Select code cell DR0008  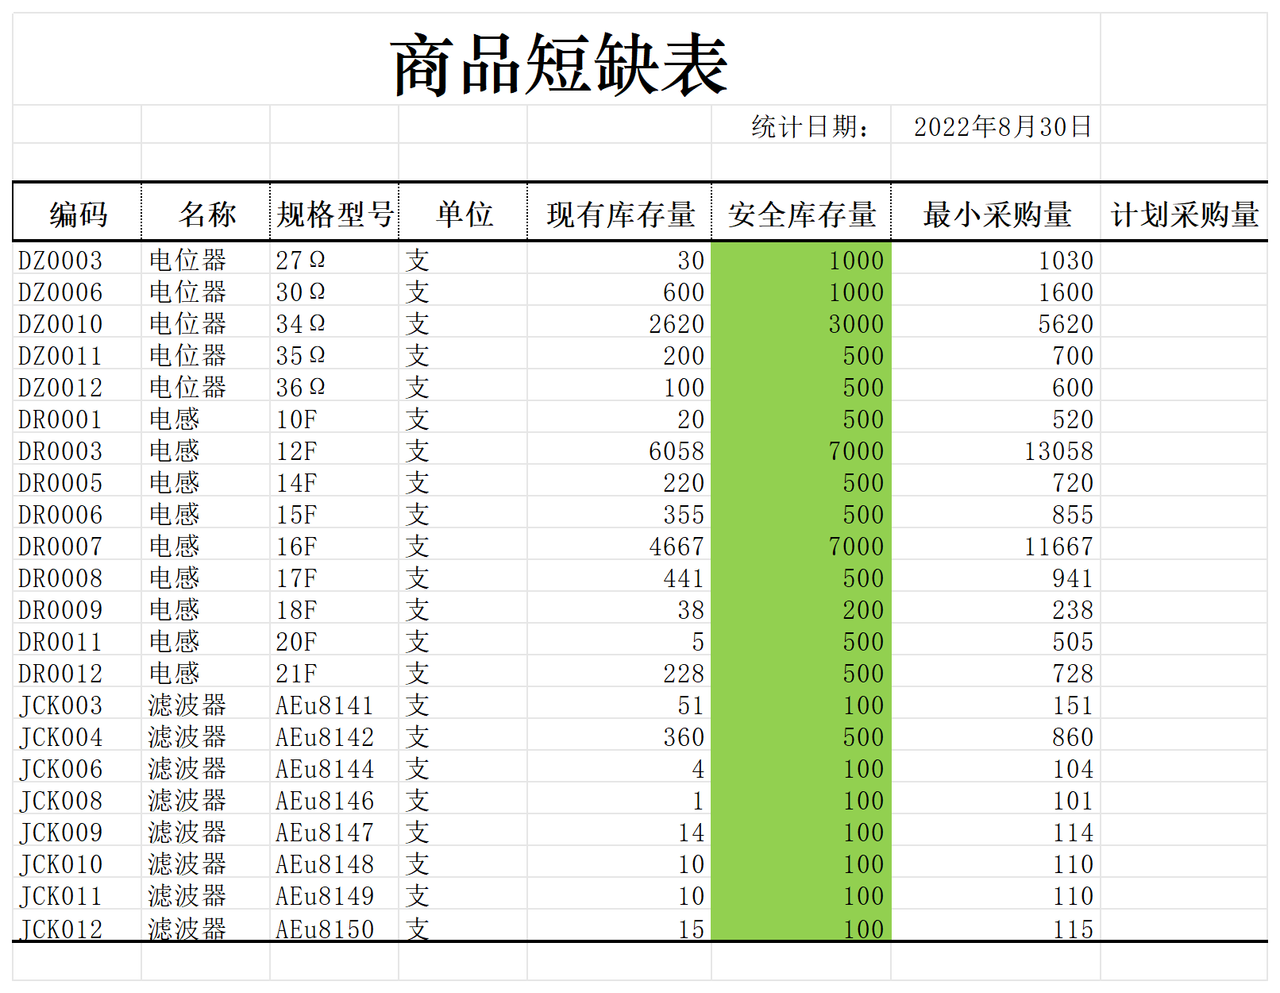[77, 578]
